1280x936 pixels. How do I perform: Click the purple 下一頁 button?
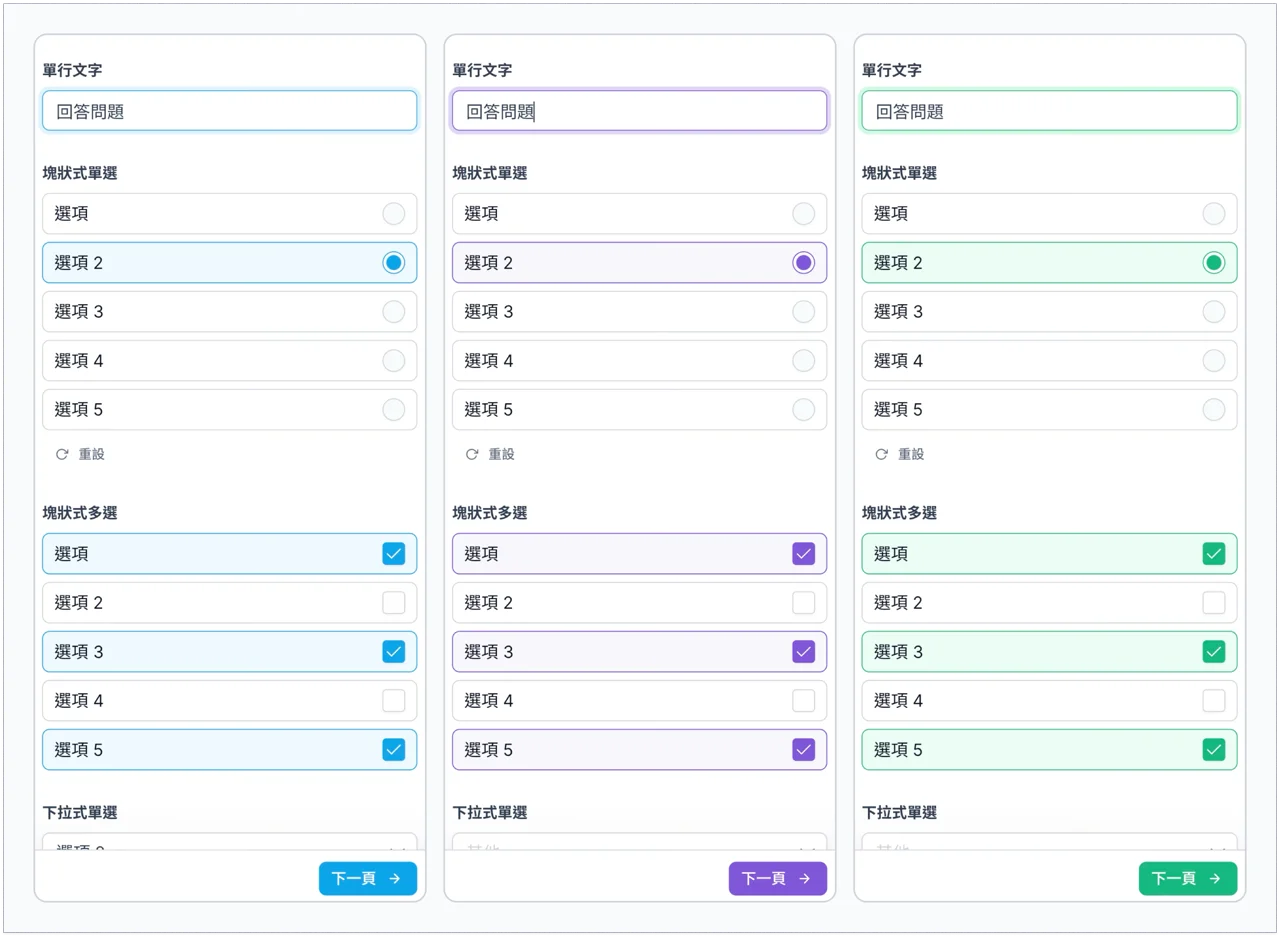[x=778, y=878]
